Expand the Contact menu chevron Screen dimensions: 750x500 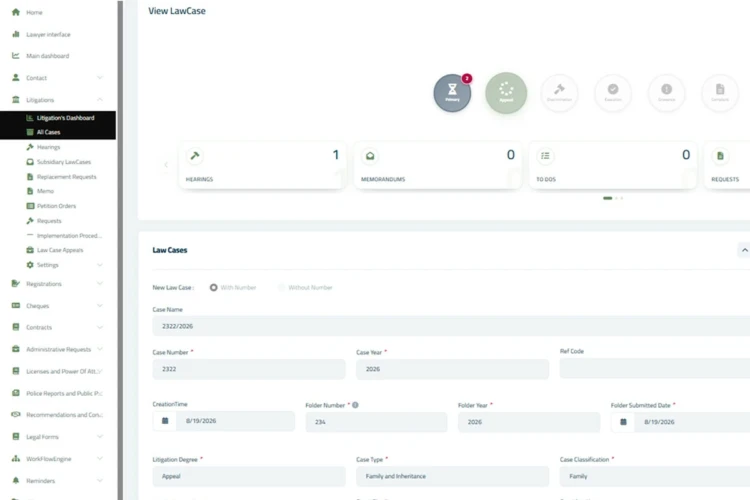pyautogui.click(x=99, y=77)
